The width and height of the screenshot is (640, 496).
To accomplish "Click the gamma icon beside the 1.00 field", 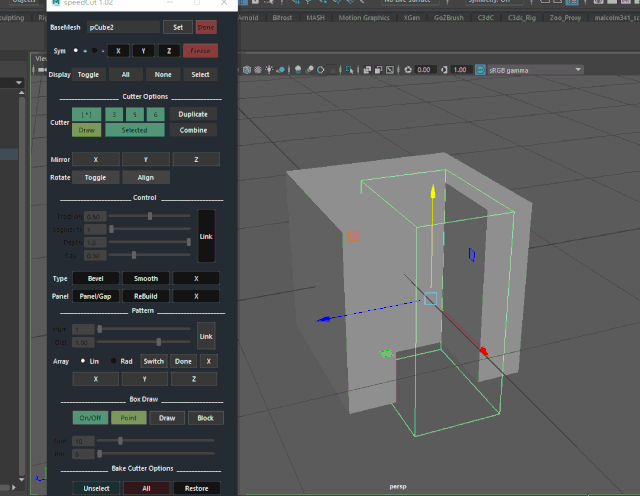I will (x=443, y=70).
